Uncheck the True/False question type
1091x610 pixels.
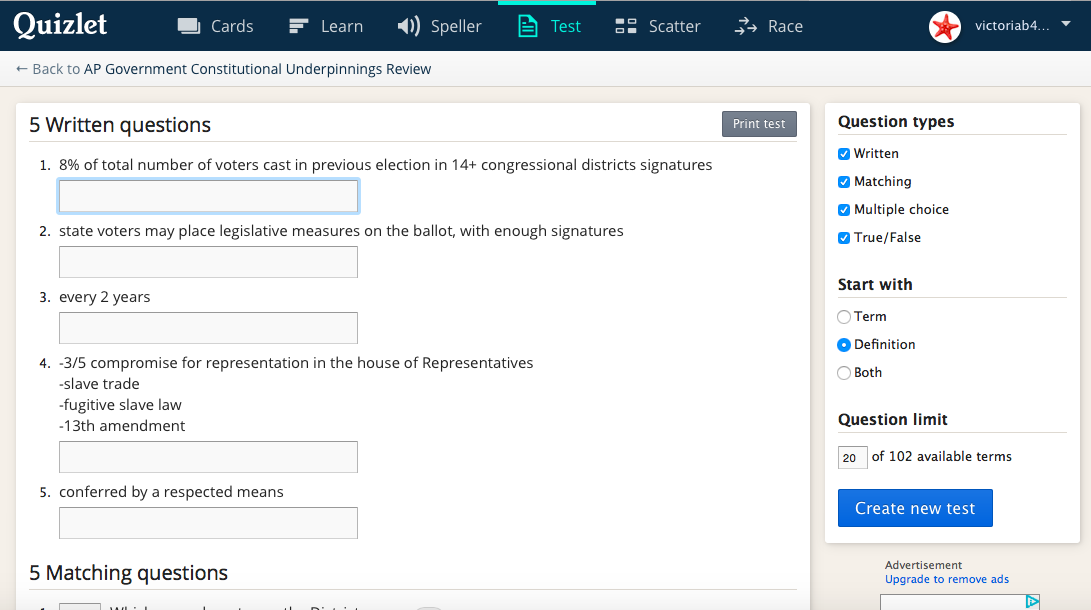tap(844, 238)
